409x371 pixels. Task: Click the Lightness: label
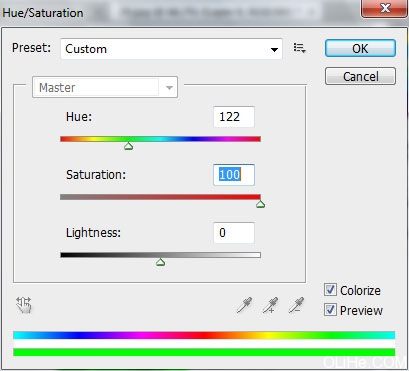(93, 233)
